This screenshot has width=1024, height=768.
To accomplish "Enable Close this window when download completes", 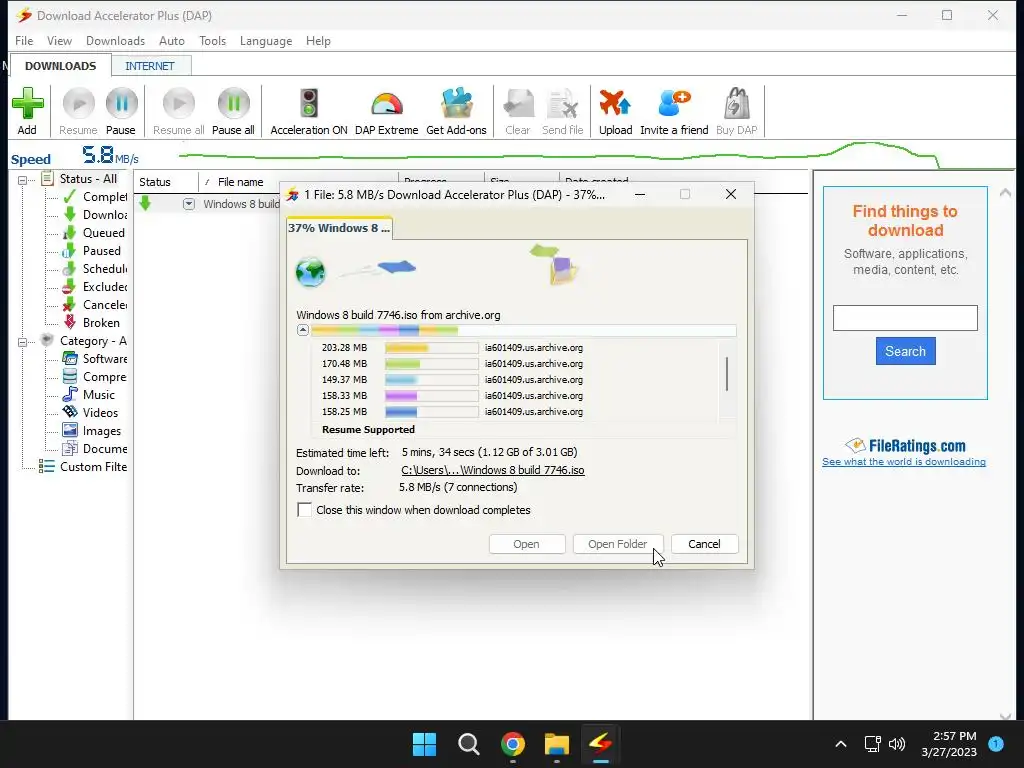I will click(x=304, y=509).
